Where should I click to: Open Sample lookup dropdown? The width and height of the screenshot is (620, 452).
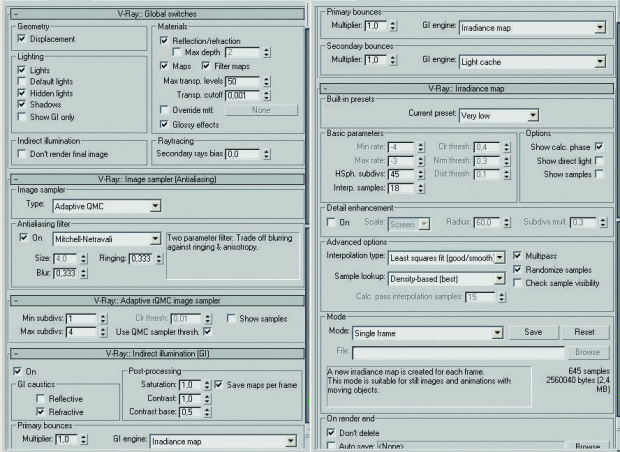[500, 279]
